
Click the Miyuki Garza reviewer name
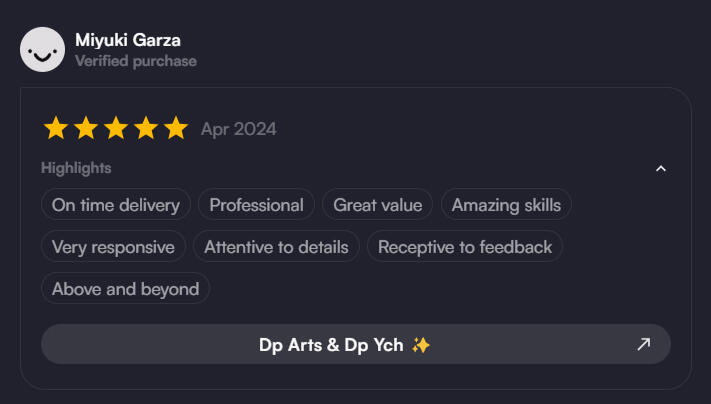pyautogui.click(x=128, y=40)
